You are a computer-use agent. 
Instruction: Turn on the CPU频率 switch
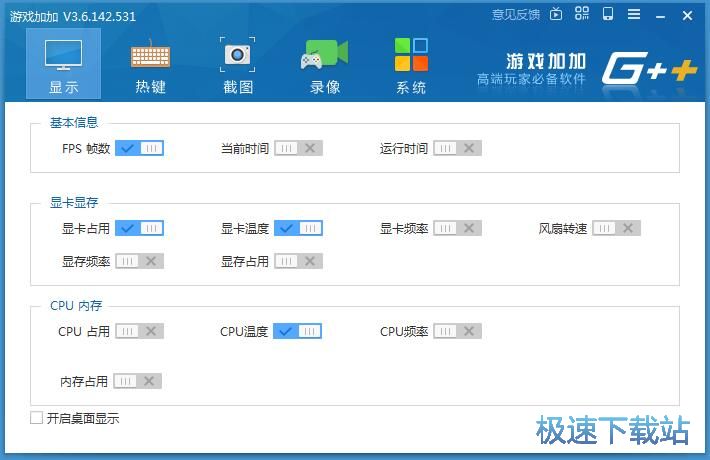[457, 331]
